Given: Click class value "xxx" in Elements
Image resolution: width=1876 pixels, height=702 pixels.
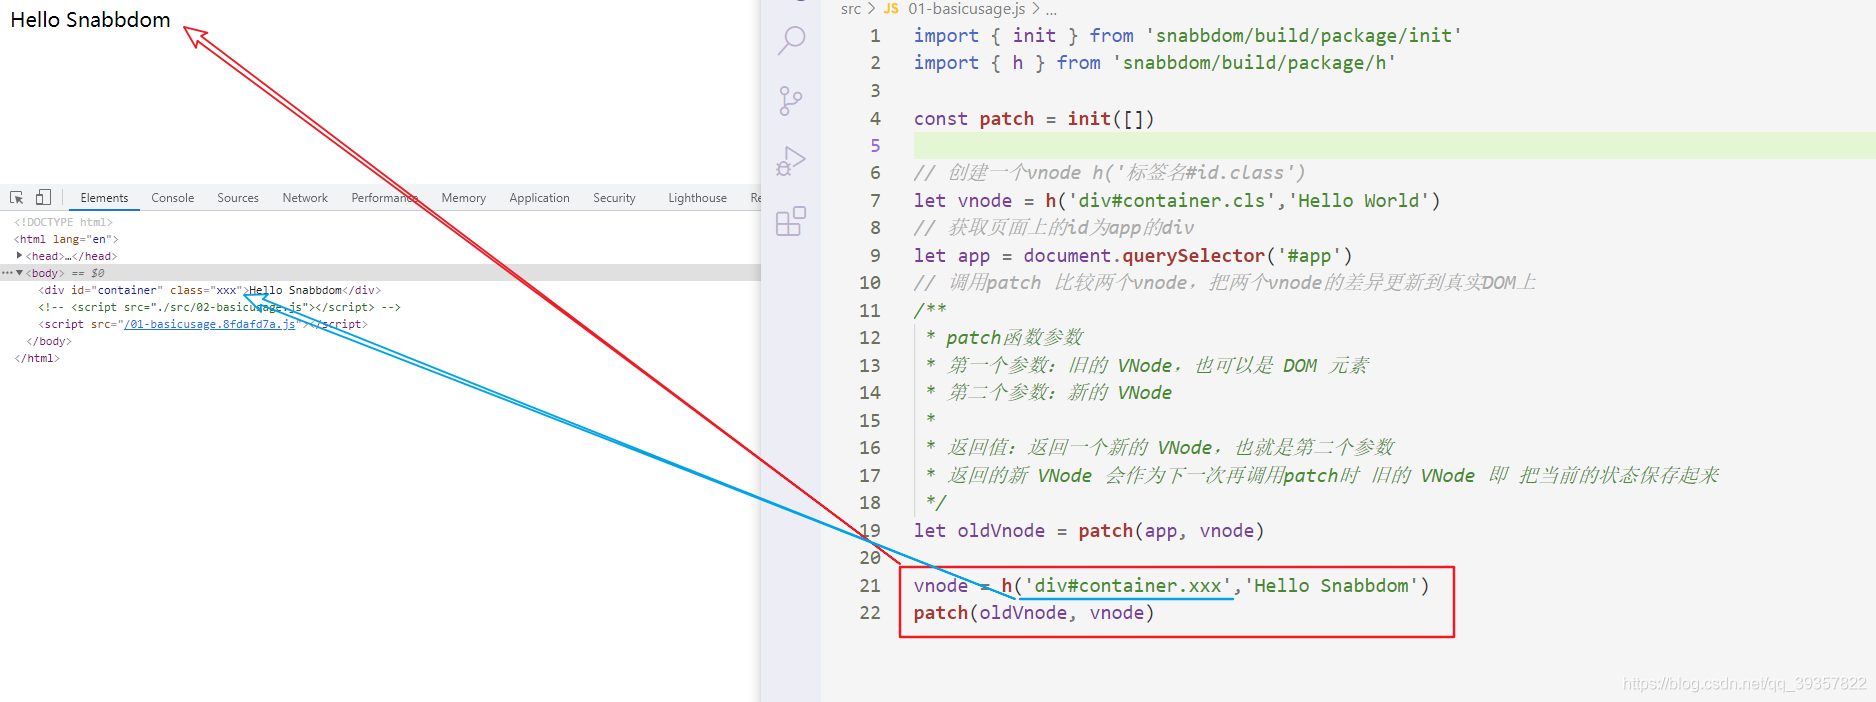Looking at the screenshot, I should point(227,290).
